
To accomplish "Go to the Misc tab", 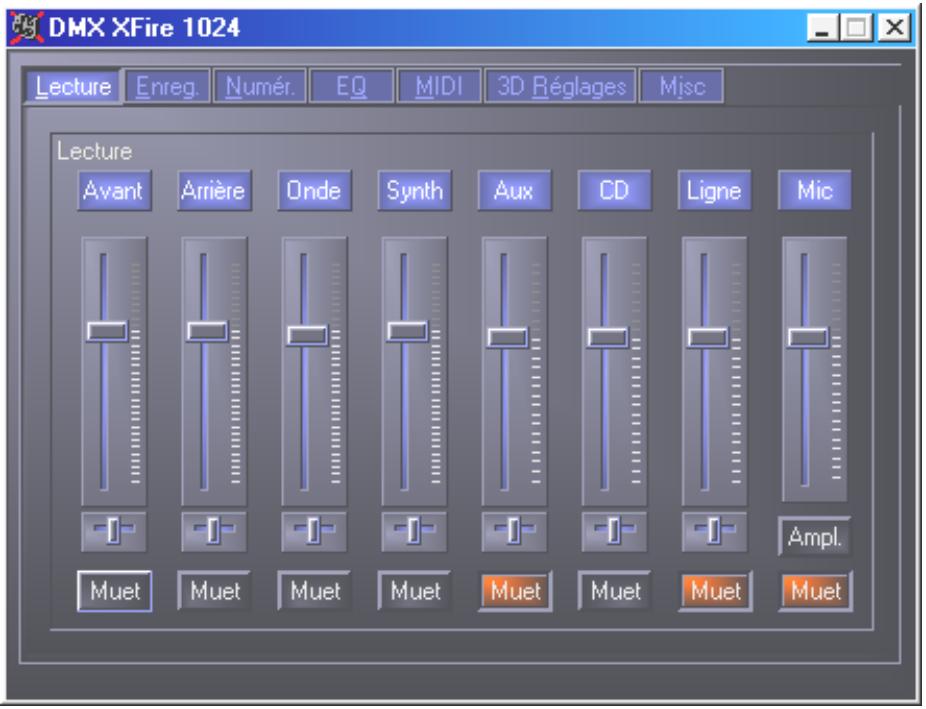I will tap(682, 87).
